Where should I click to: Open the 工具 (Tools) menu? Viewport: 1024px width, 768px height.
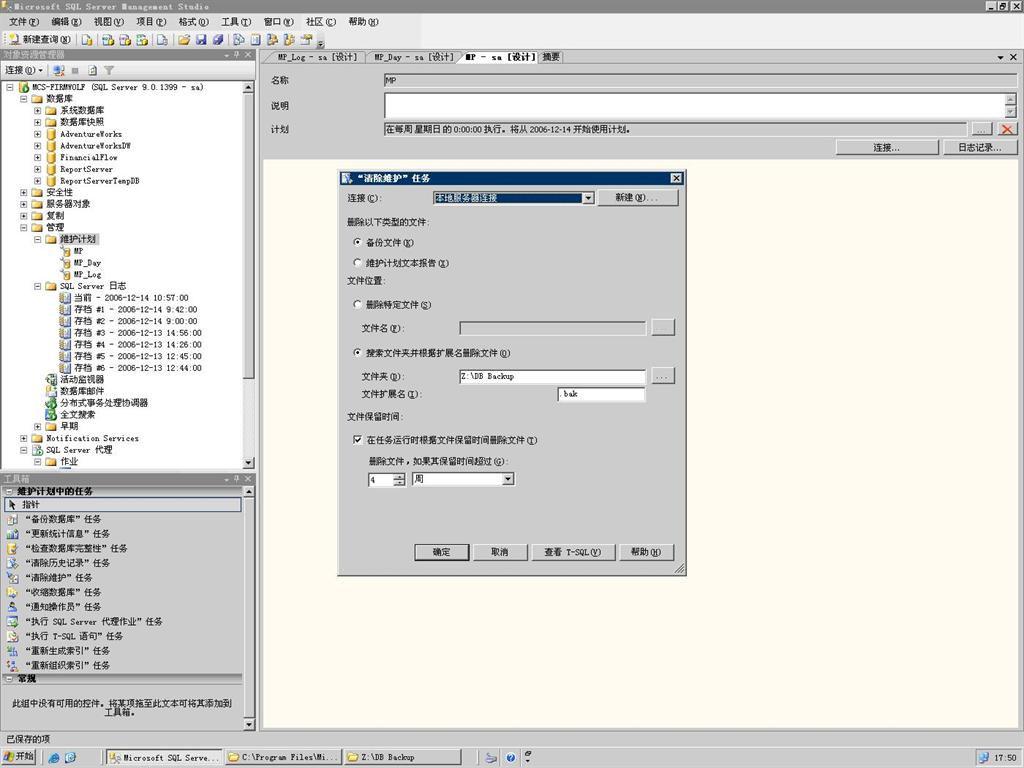236,22
